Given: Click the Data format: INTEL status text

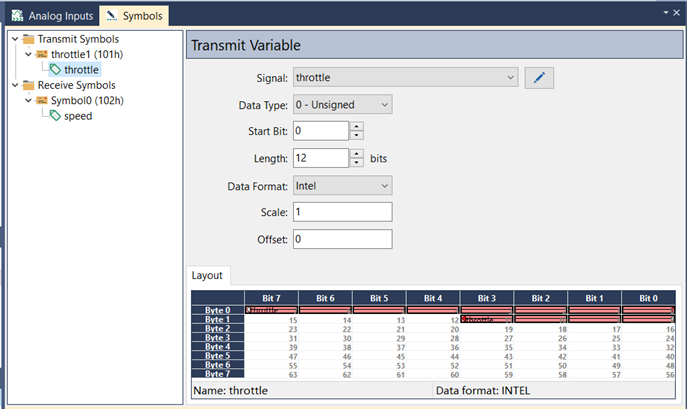Looking at the screenshot, I should pos(483,391).
